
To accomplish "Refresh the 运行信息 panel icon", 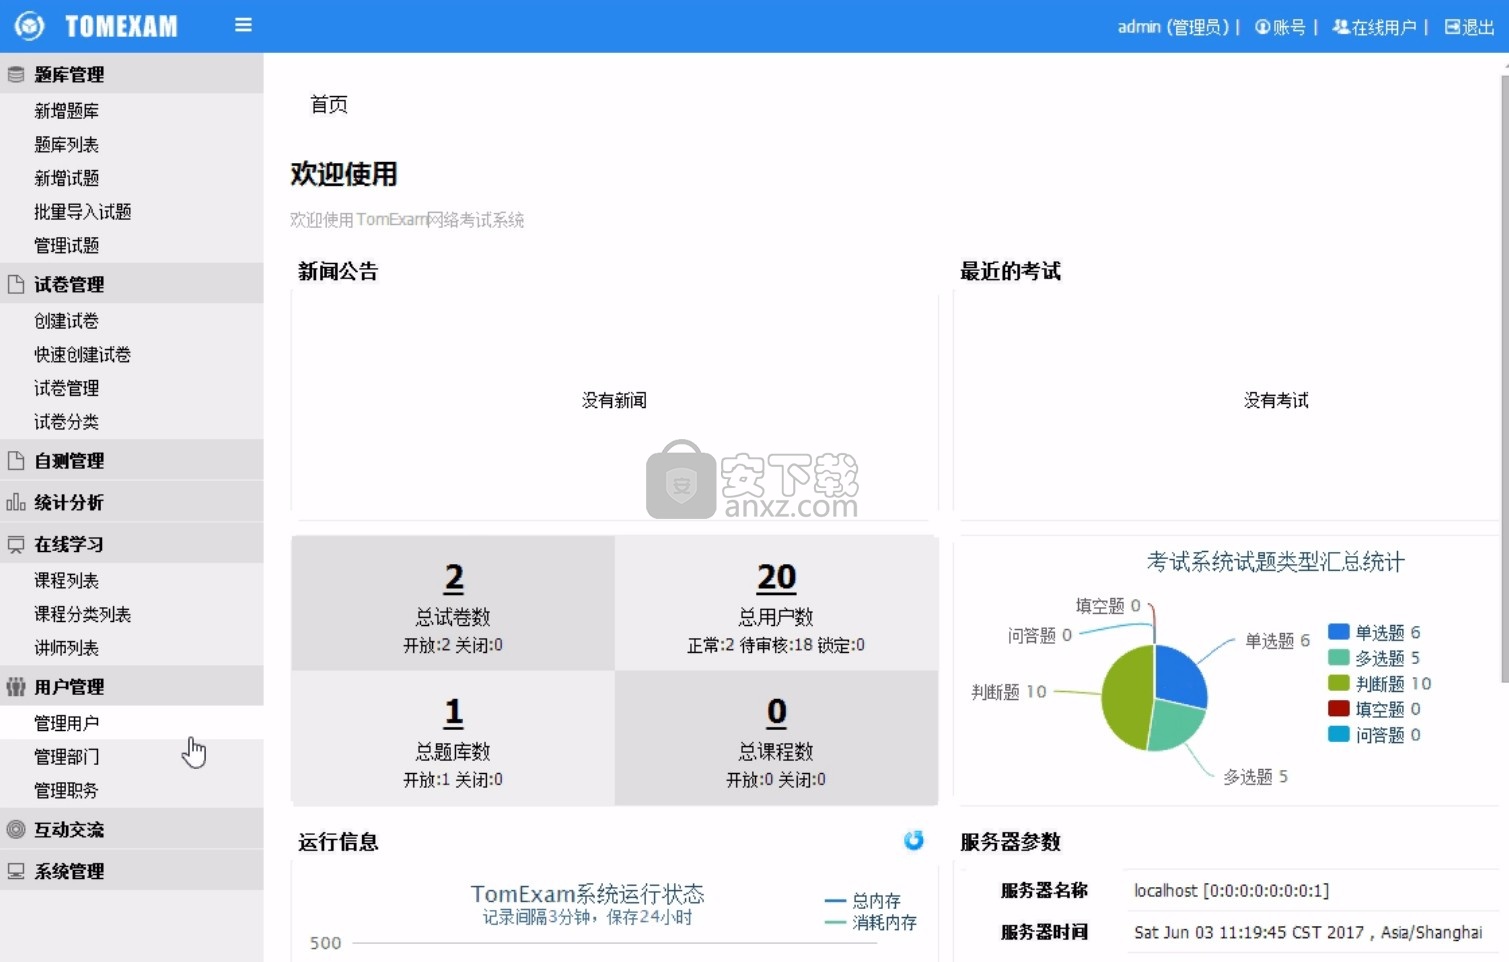I will [913, 840].
